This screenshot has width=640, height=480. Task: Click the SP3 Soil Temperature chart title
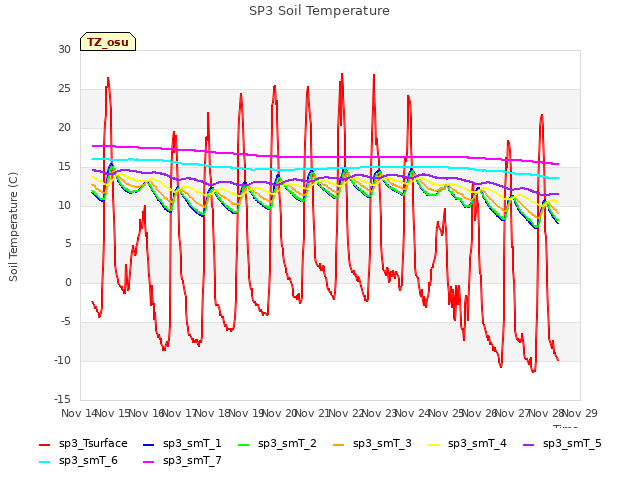320,11
